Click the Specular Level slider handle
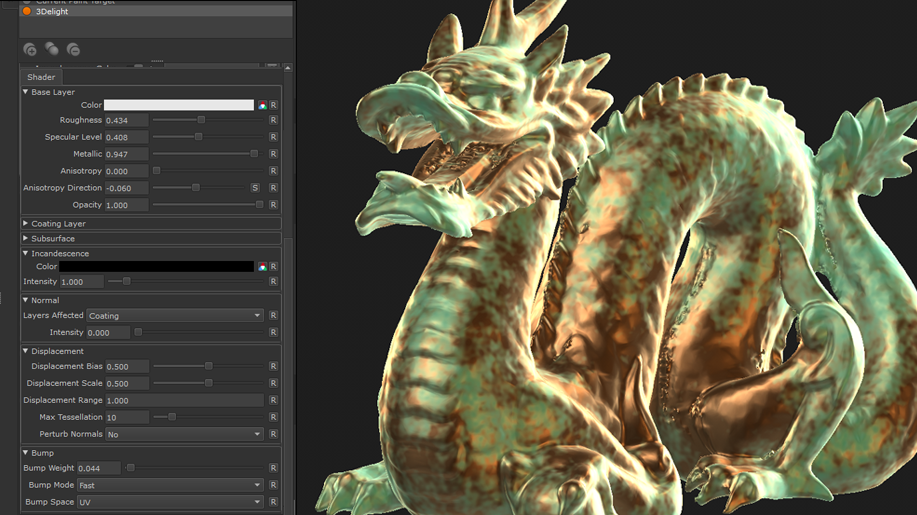 [199, 137]
